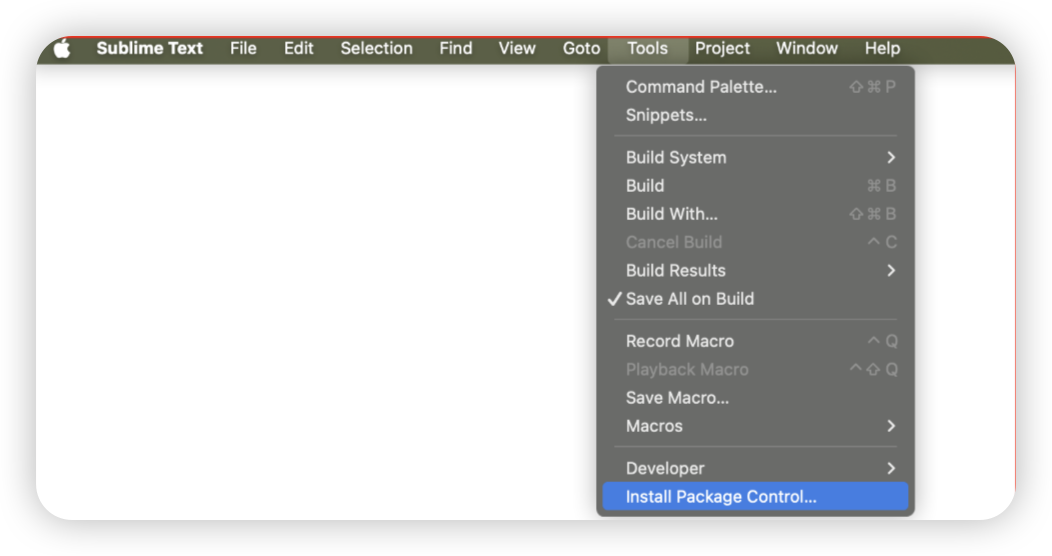Close the Tools menu via its title

click(647, 48)
